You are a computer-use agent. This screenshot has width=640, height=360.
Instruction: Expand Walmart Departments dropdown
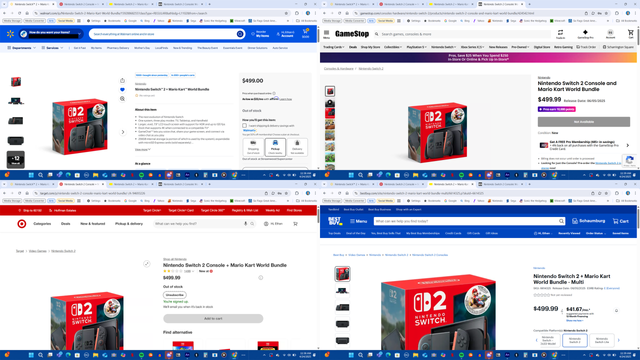[22, 48]
